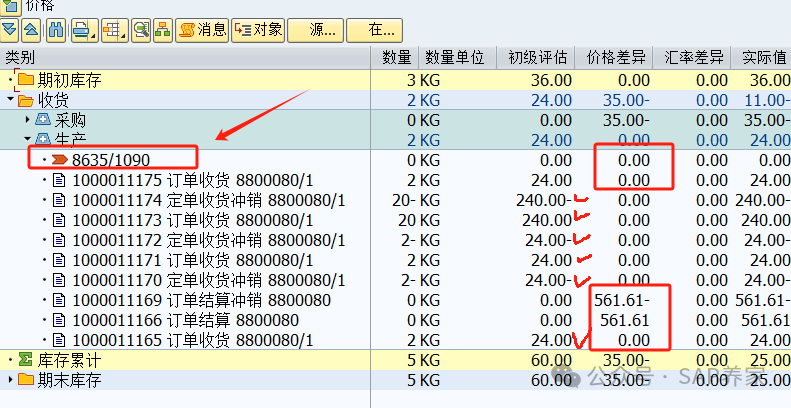Viewport: 791px width, 408px height.
Task: Click the Print toolbar icon
Action: 82,30
